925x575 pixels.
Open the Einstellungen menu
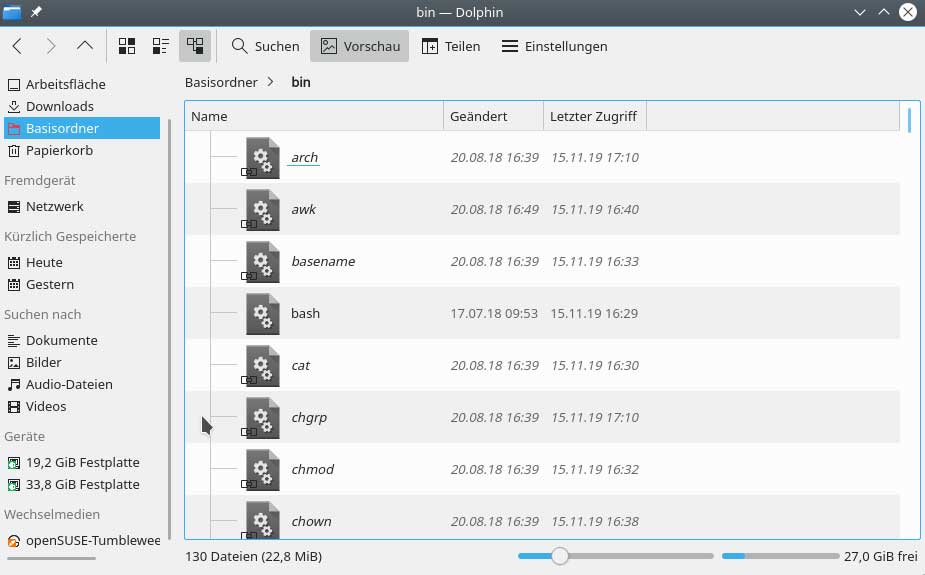(x=554, y=46)
